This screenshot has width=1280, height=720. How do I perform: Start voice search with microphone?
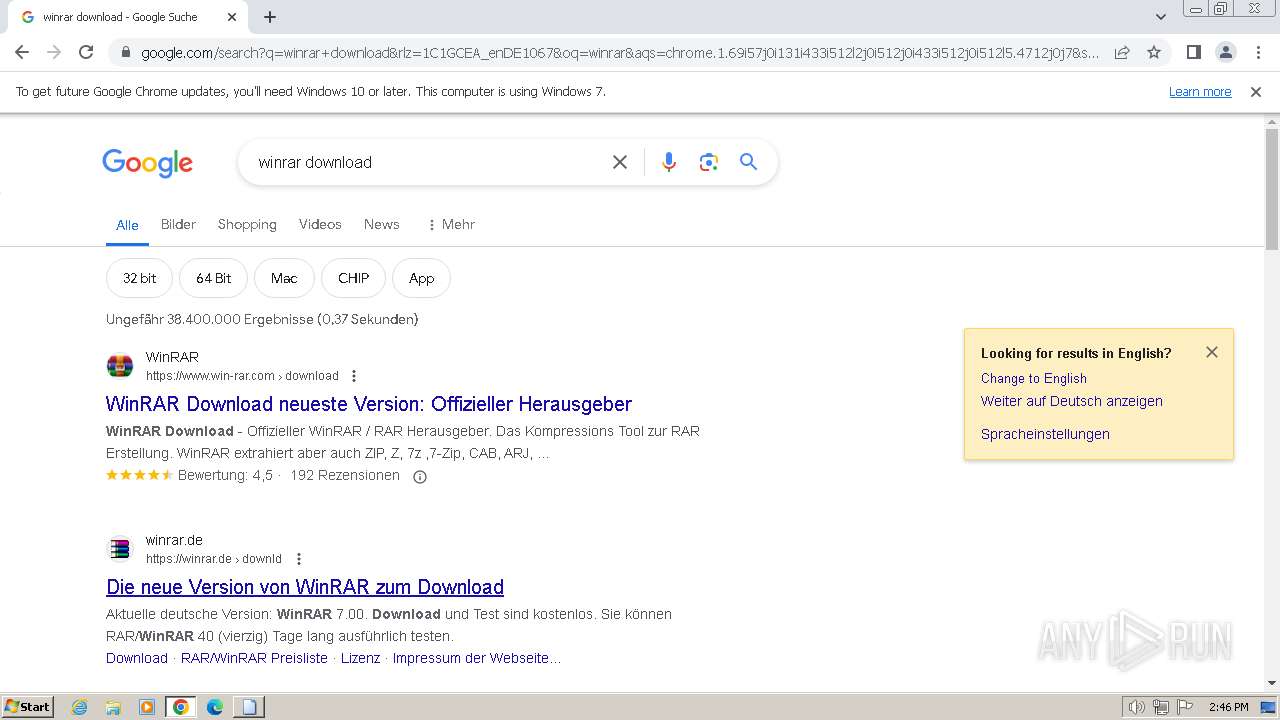click(x=669, y=162)
